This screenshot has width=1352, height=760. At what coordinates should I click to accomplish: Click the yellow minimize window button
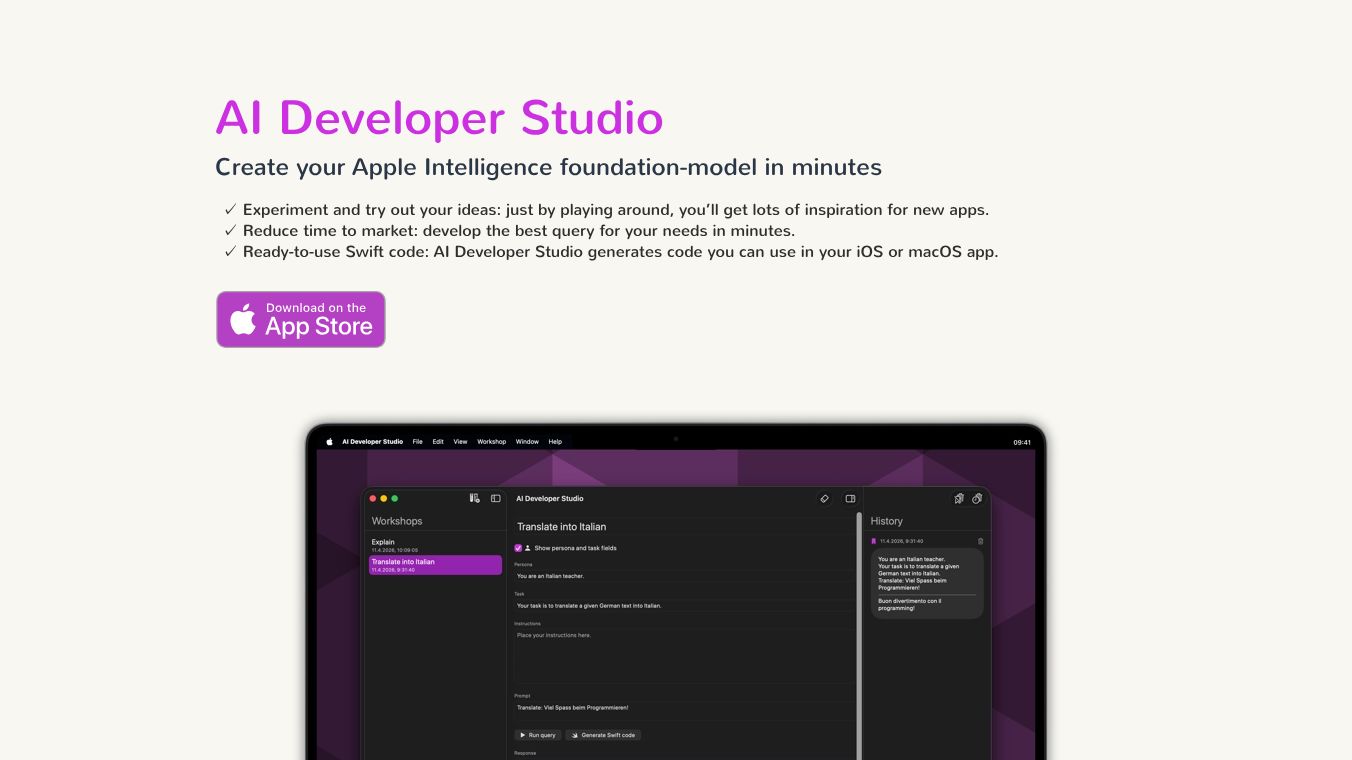click(x=384, y=498)
